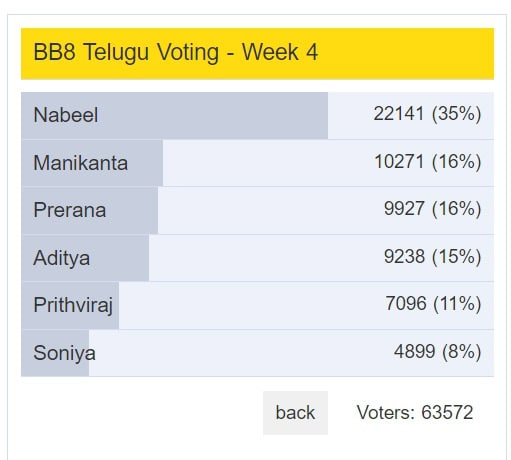Click Nabeel's vote count 22141 (35%)

point(427,114)
